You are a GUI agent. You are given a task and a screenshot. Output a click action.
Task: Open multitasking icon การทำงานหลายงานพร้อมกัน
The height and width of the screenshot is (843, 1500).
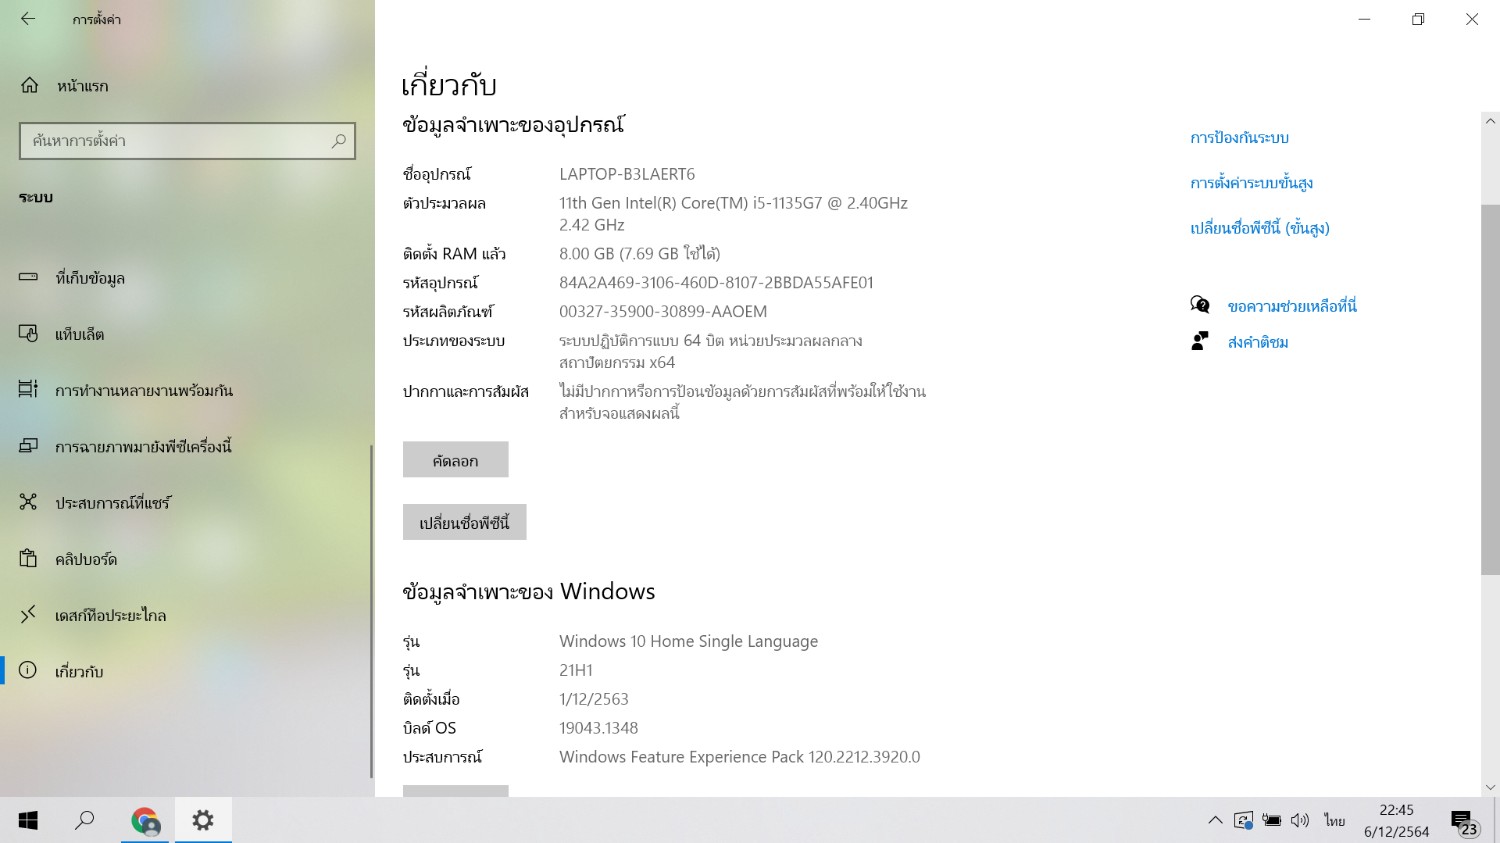28,389
